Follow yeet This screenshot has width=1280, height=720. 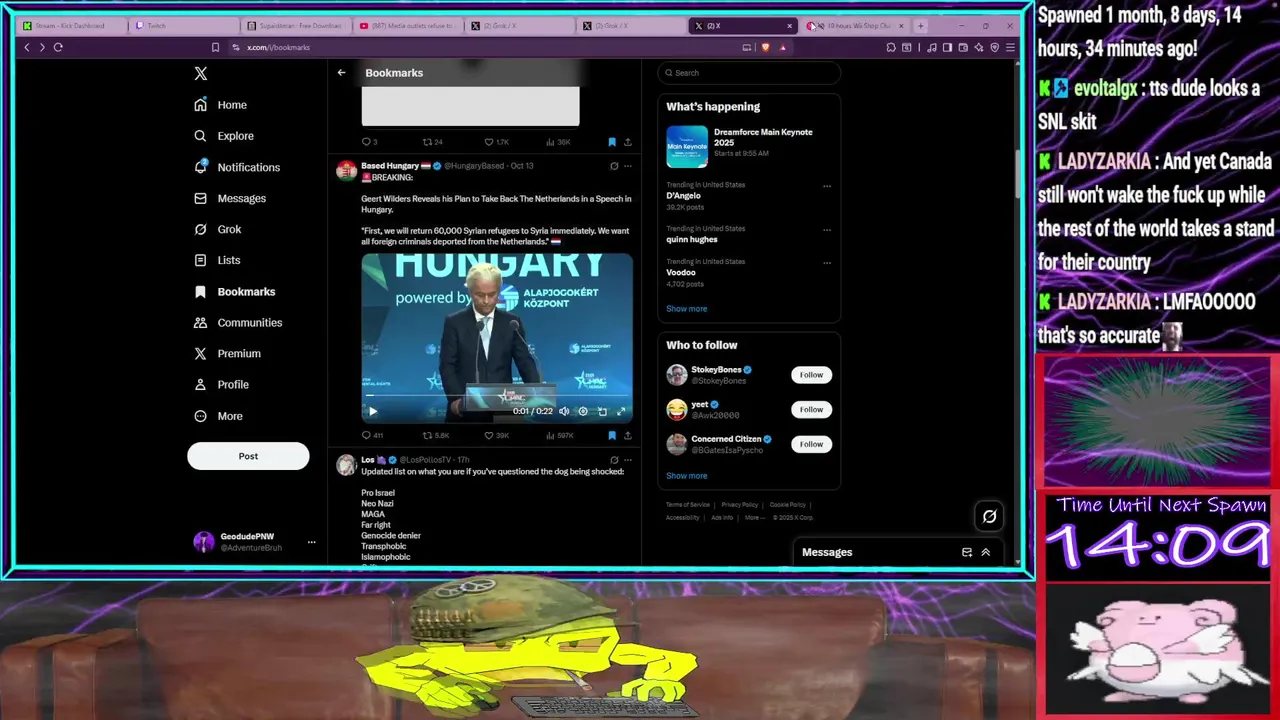(x=811, y=409)
